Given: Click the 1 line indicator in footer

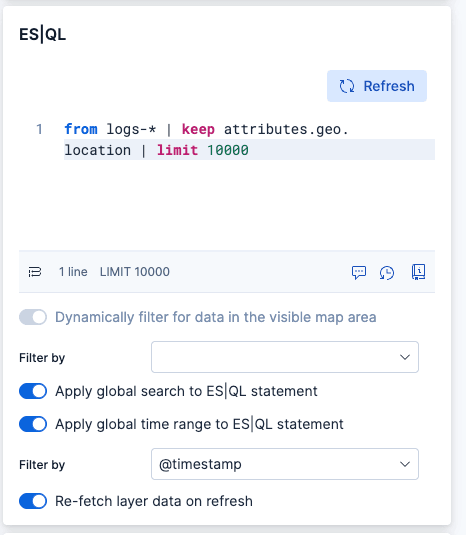Looking at the screenshot, I should (x=73, y=272).
